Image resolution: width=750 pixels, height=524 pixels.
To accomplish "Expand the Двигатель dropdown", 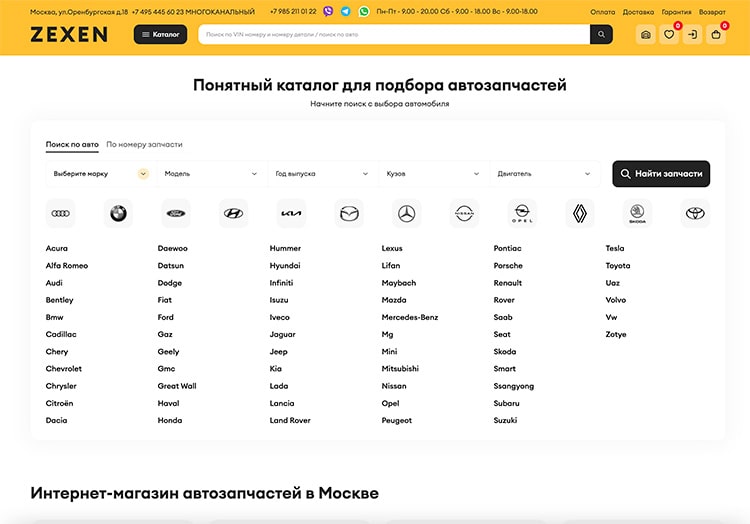I will 545,174.
